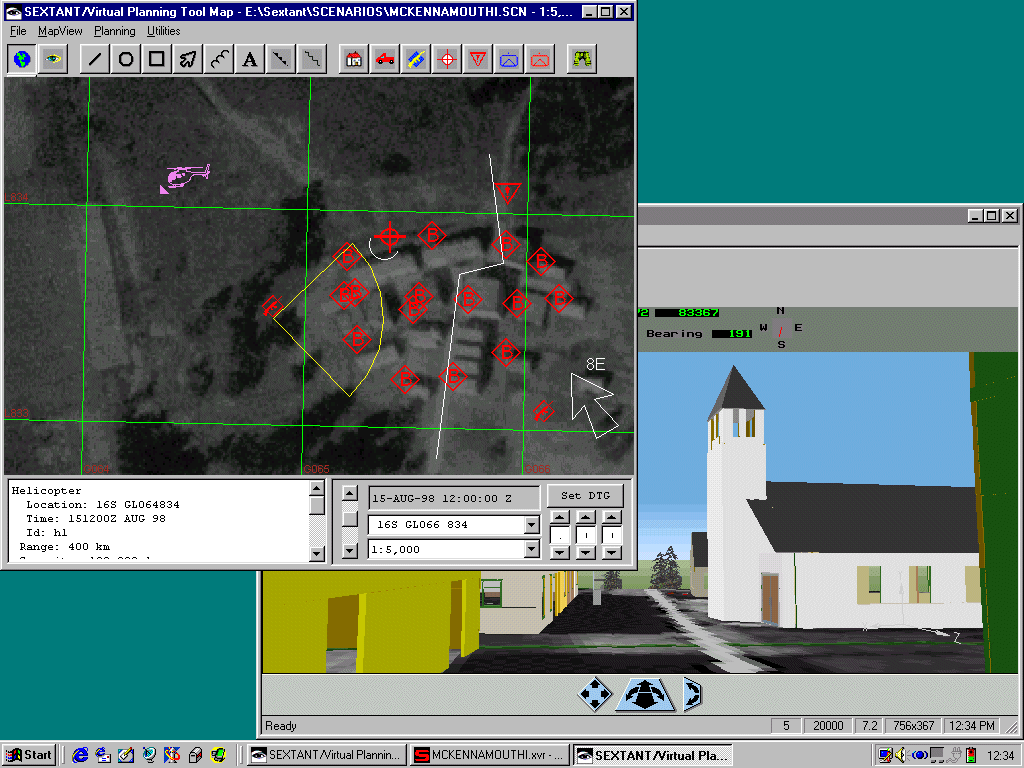Choose the red truck vehicle tool
This screenshot has width=1024, height=768.
click(x=385, y=59)
